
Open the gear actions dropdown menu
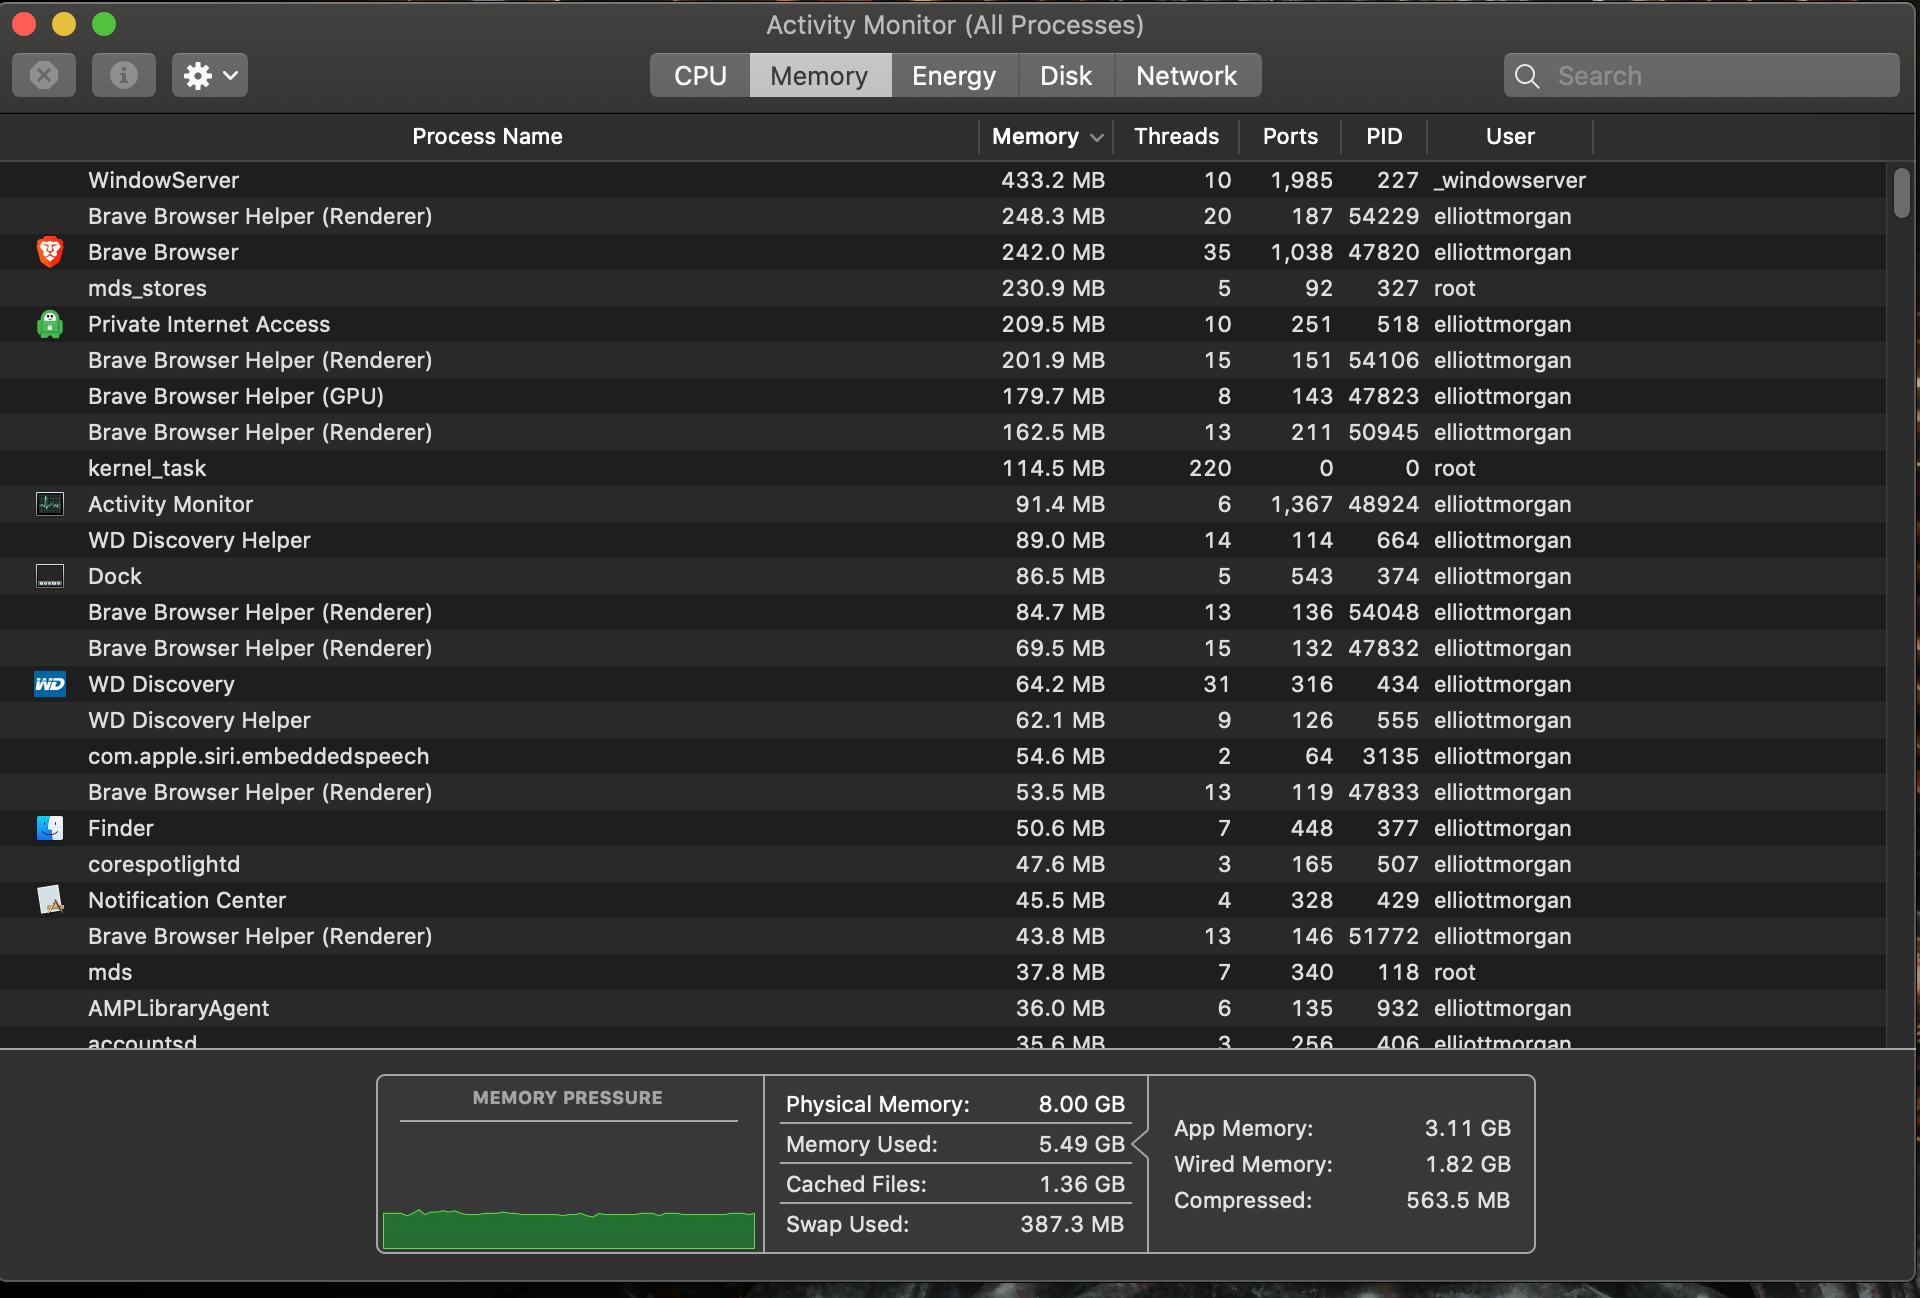[x=210, y=75]
